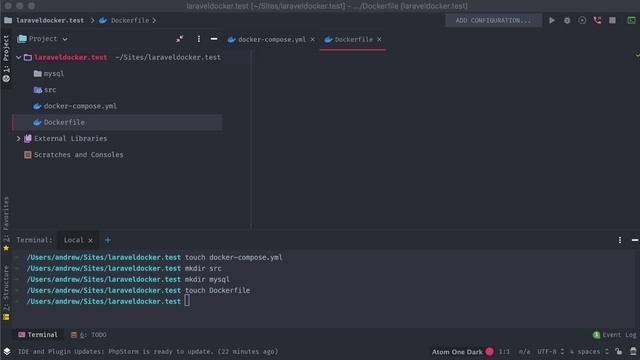Open the UTF-8 file encoding dropdown
Viewport: 640px width, 360px height.
pyautogui.click(x=550, y=351)
